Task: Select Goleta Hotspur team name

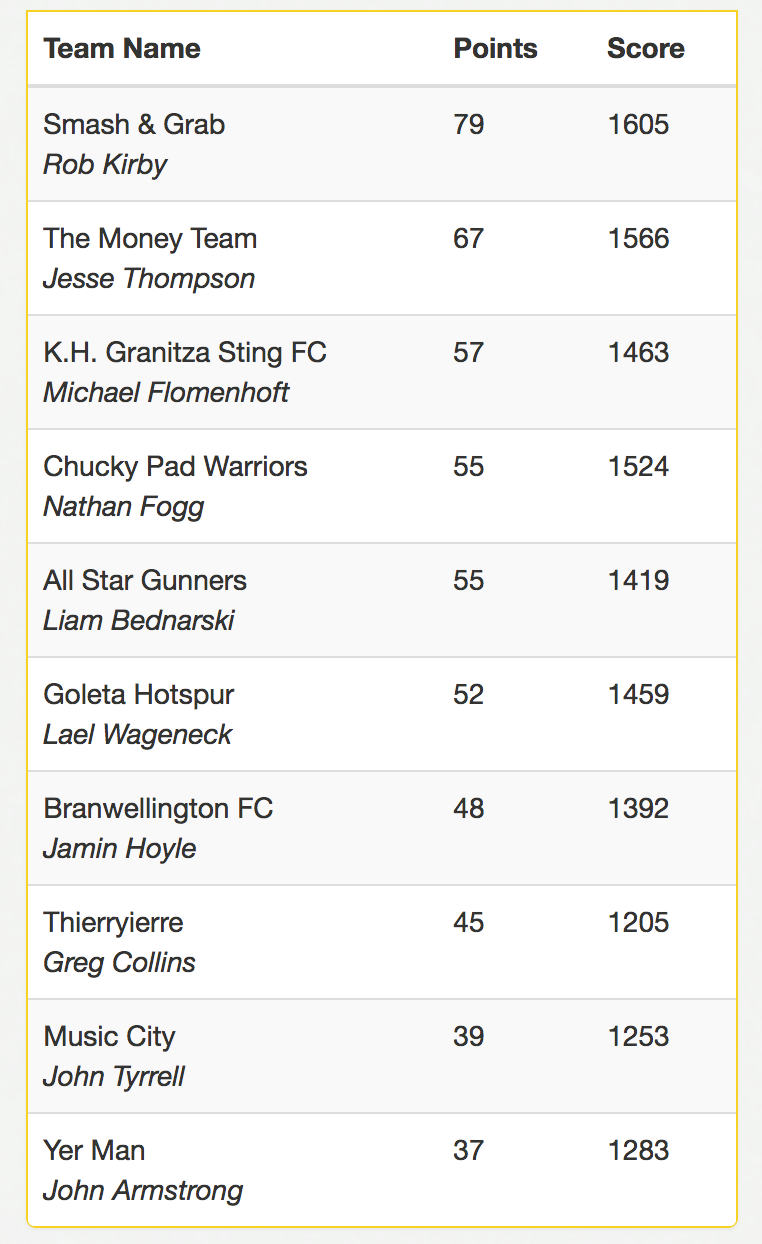Action: click(x=139, y=695)
